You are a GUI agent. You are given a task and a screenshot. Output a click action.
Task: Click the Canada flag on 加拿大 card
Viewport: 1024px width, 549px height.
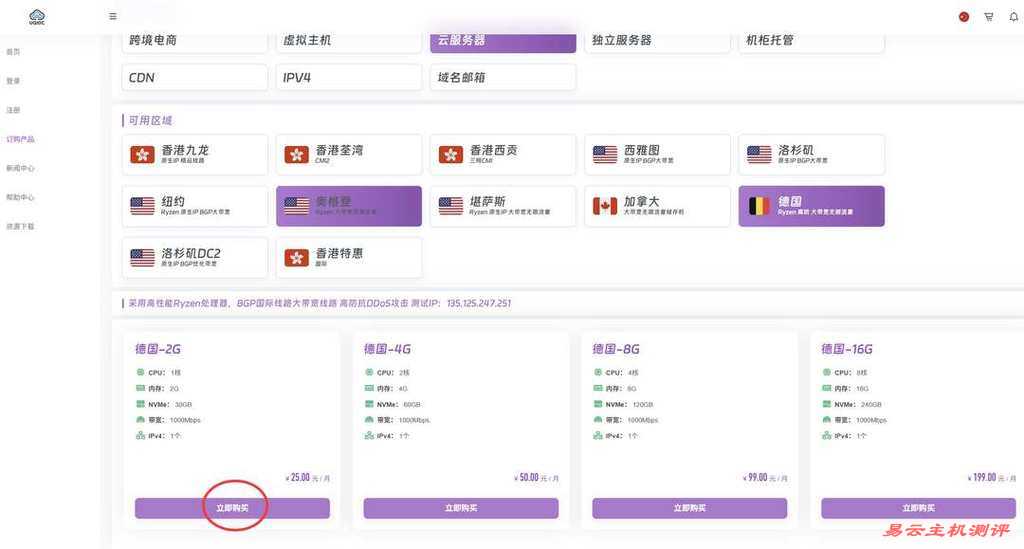pos(605,206)
